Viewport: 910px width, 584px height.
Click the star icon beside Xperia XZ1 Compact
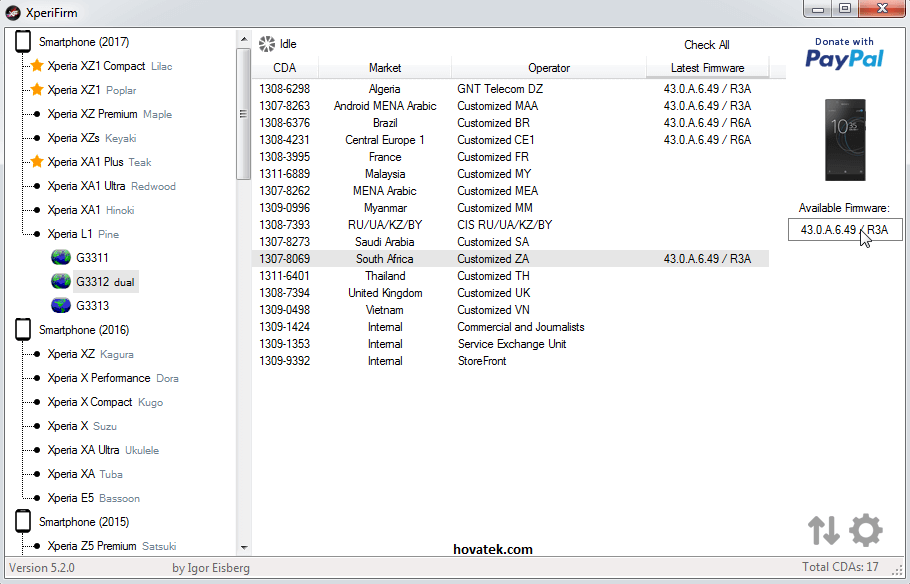coord(37,66)
